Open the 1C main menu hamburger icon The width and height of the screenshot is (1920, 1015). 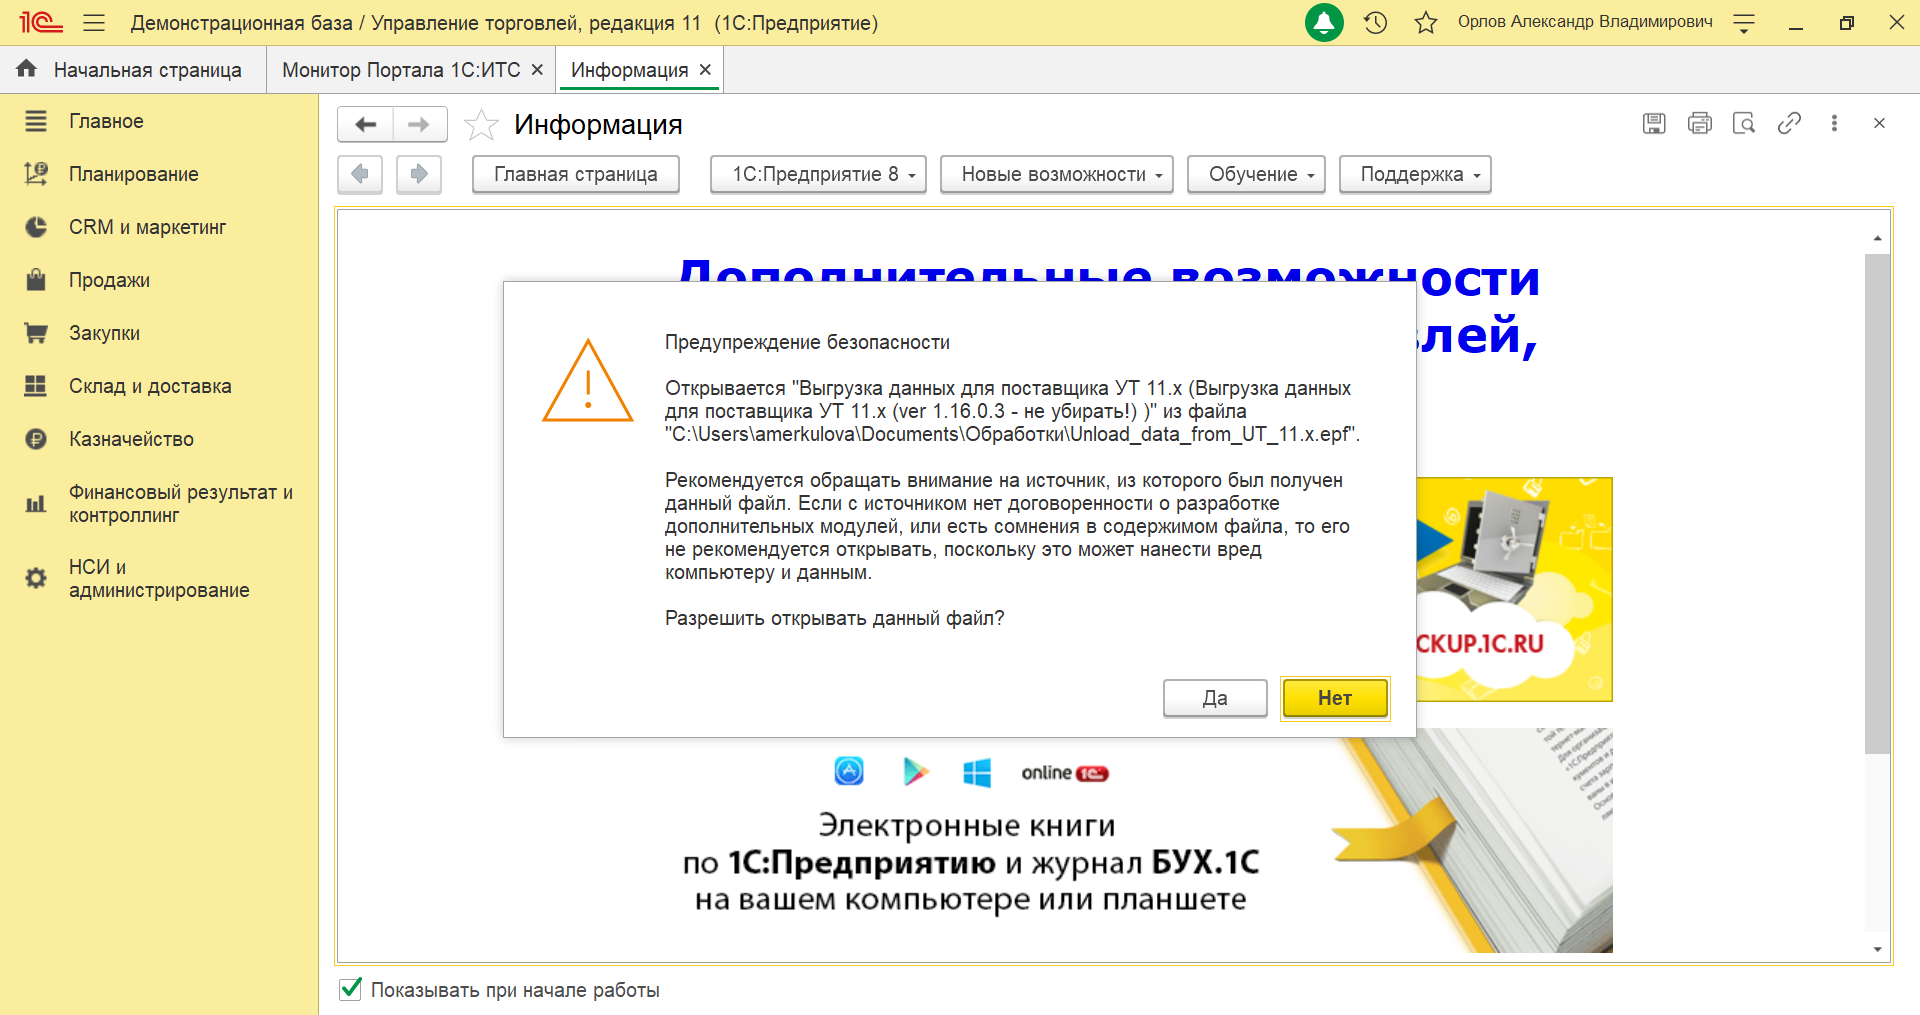point(94,22)
